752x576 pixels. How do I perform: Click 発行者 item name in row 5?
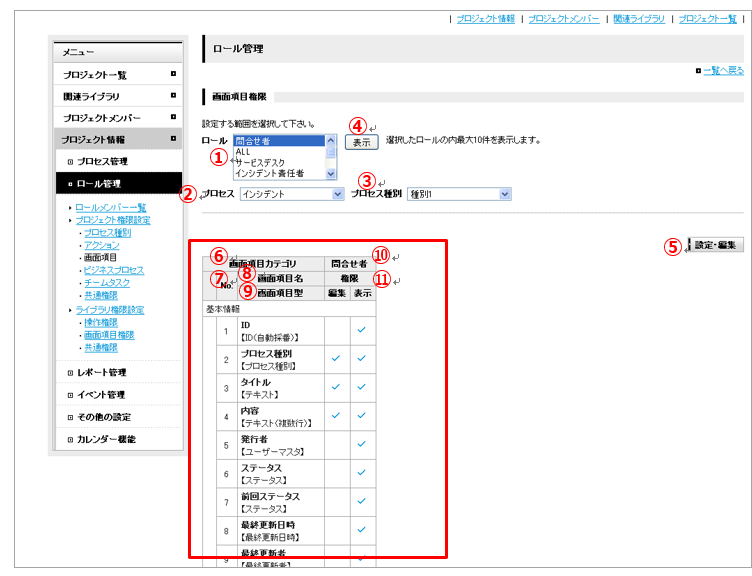tap(254, 439)
